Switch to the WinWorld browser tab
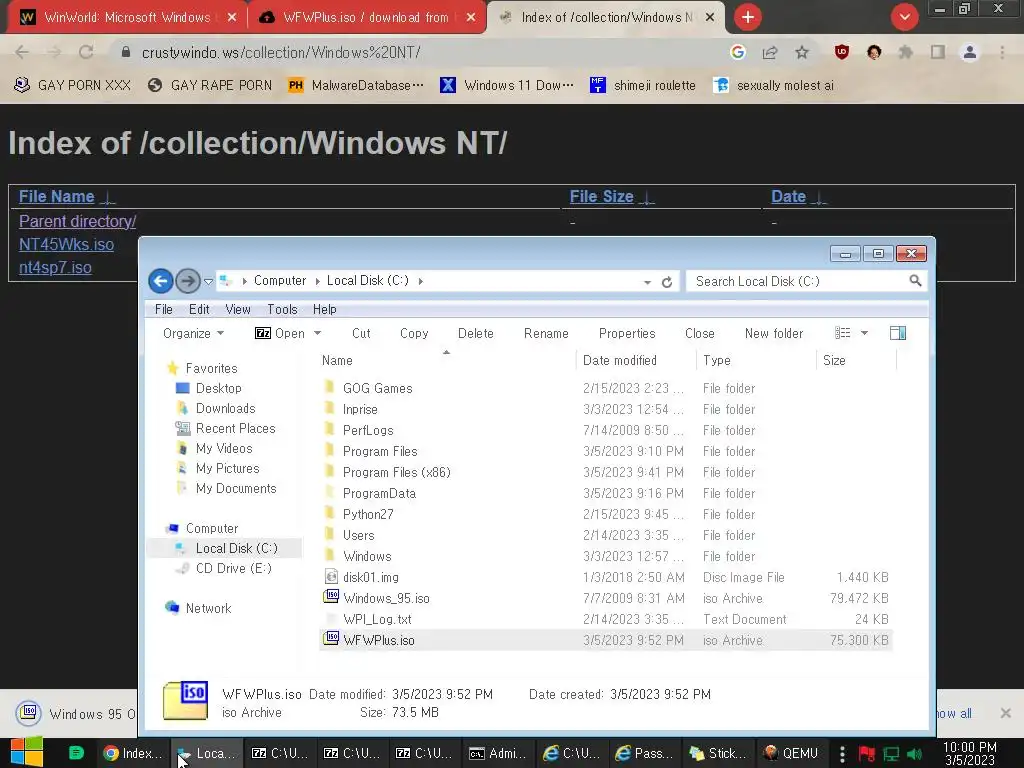Screen dimensions: 1024x768 127,17
